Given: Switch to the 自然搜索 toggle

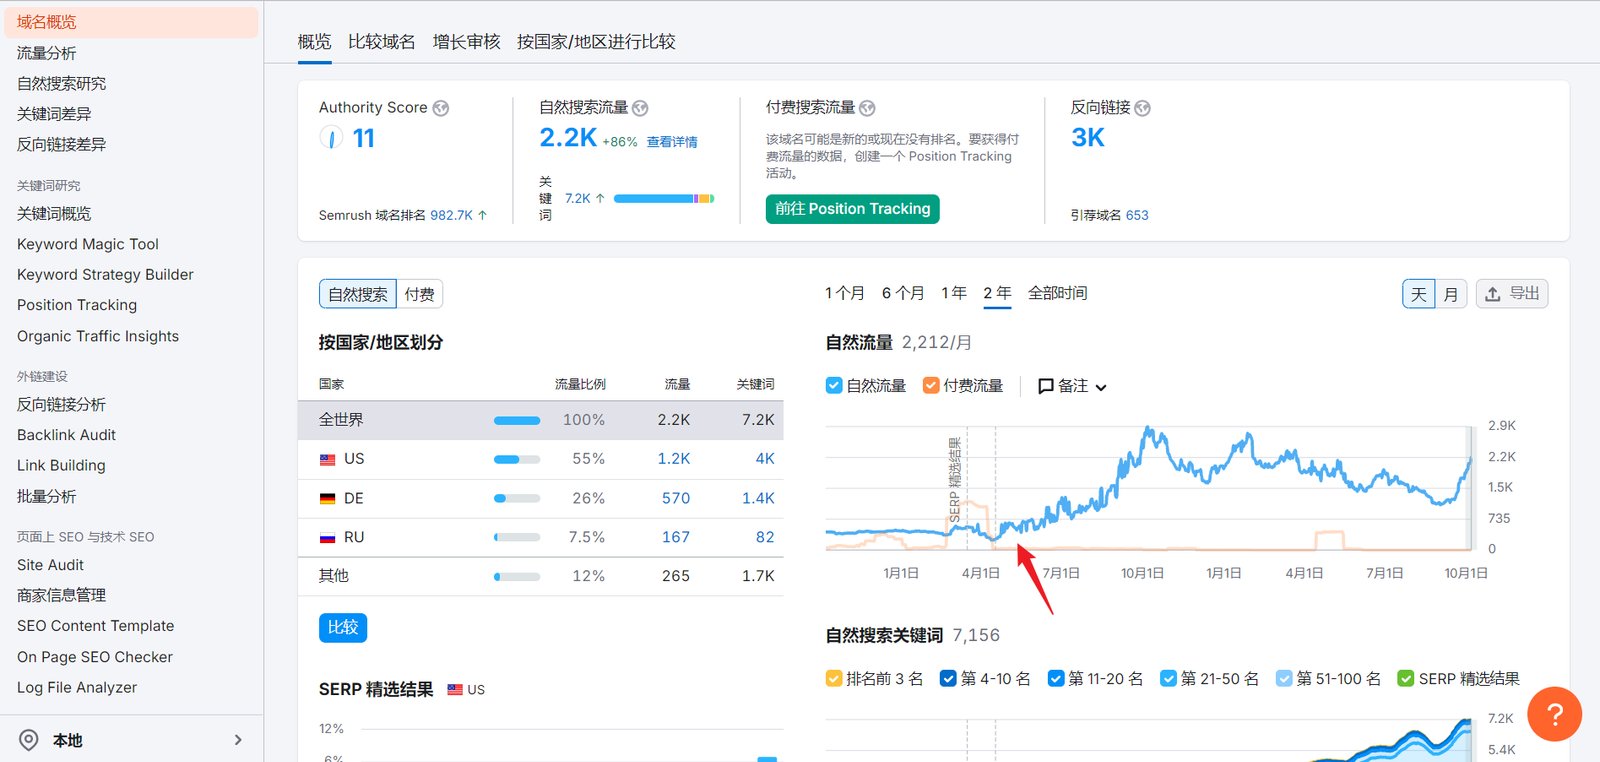Looking at the screenshot, I should [x=358, y=294].
